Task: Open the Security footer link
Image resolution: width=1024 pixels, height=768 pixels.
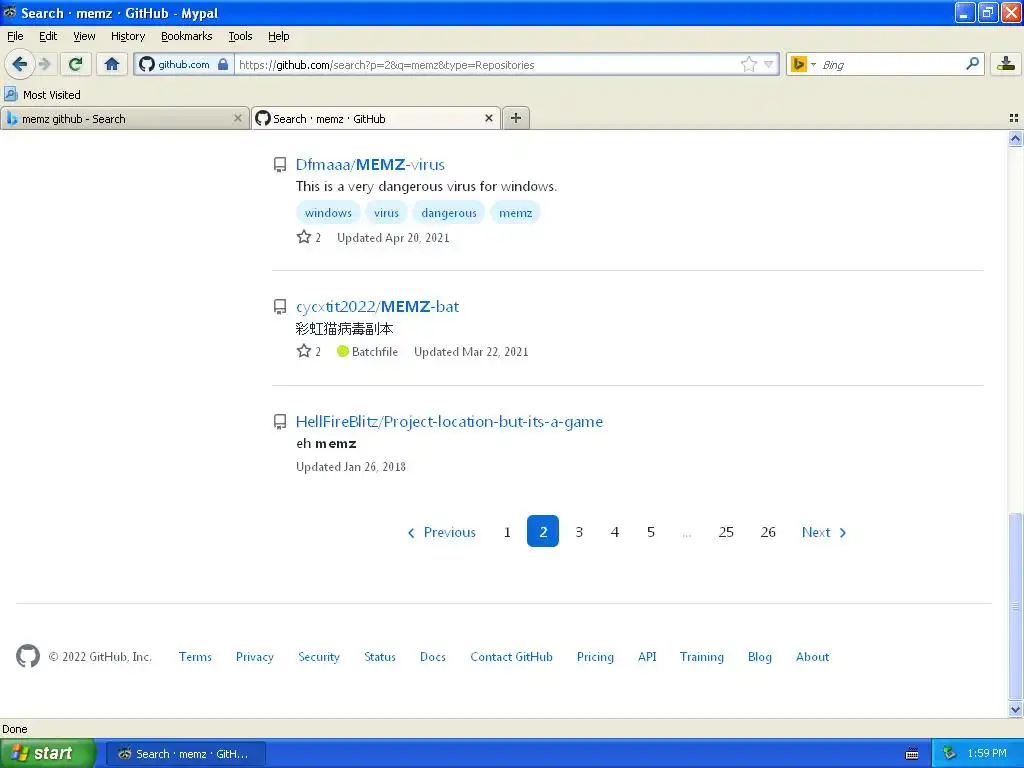Action: point(319,657)
